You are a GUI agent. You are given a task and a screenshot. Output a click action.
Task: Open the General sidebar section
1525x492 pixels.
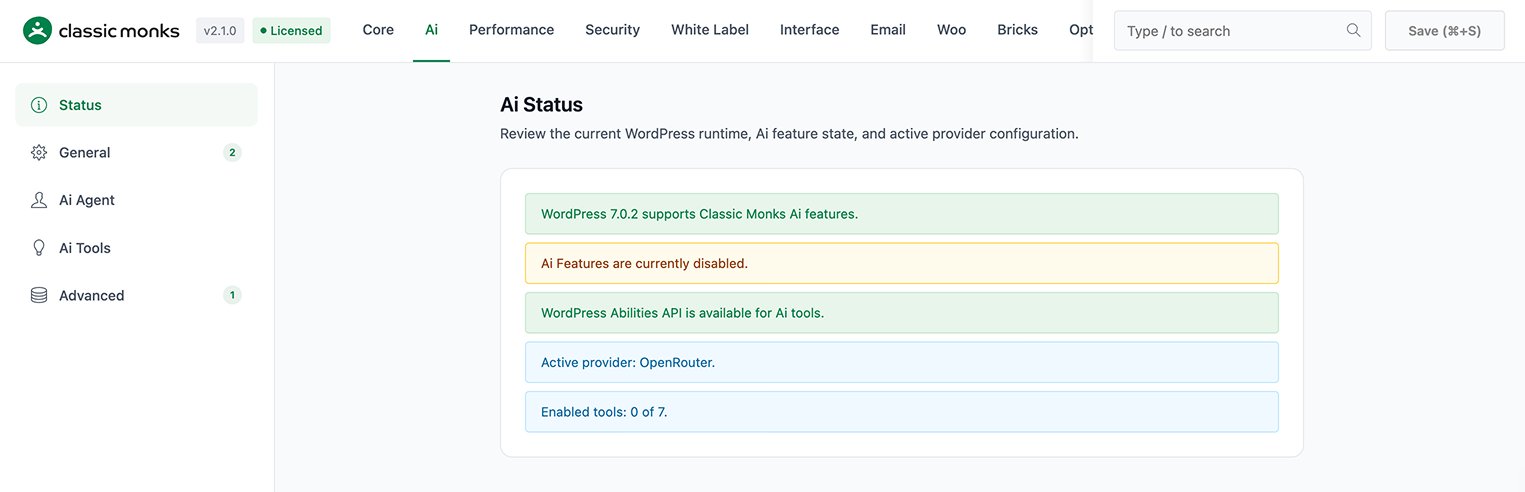[136, 153]
